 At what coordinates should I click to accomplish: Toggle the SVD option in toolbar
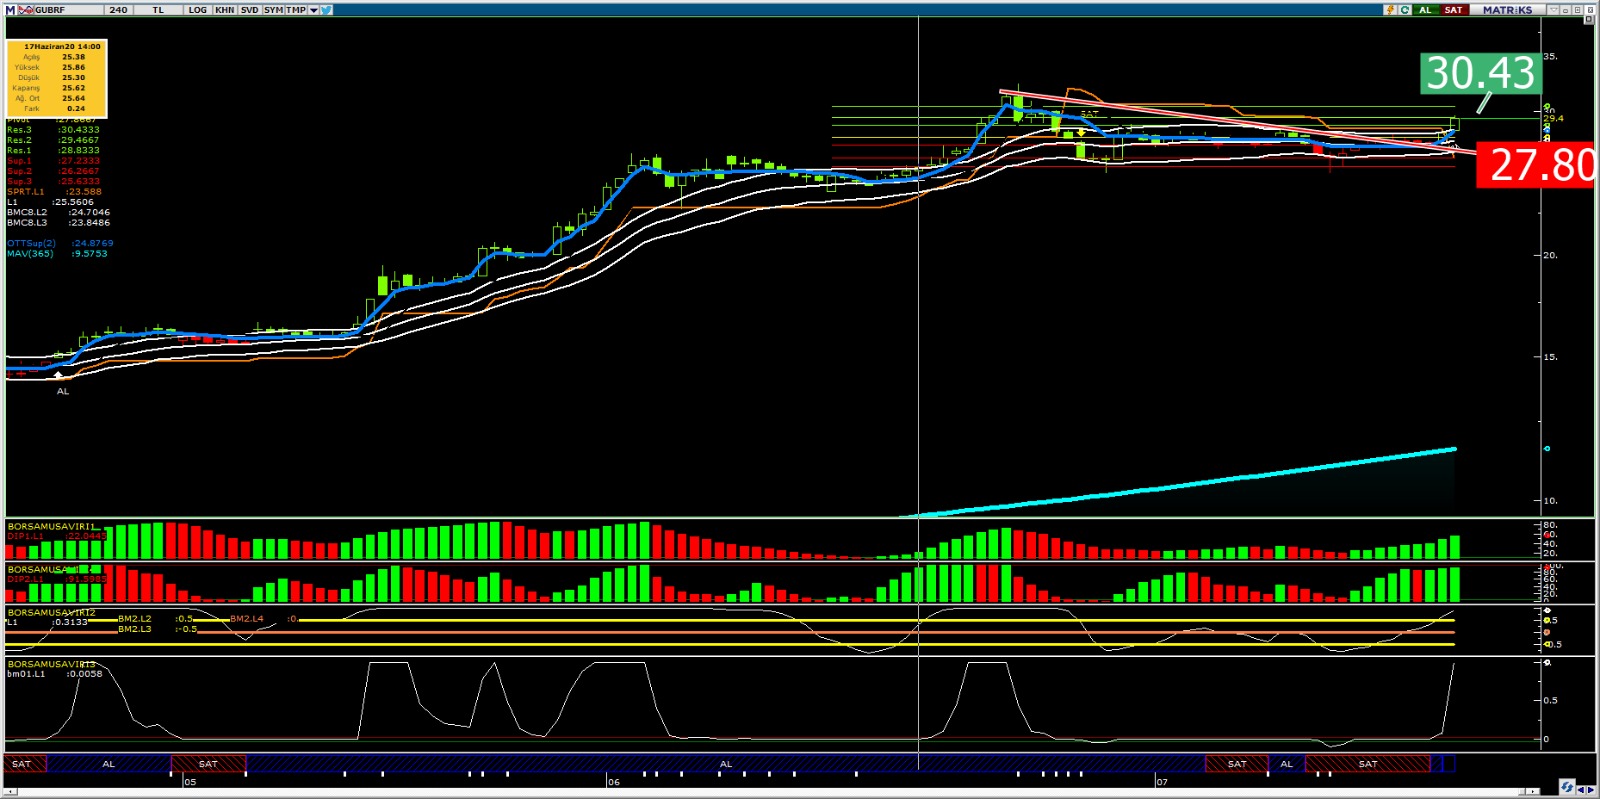click(249, 10)
